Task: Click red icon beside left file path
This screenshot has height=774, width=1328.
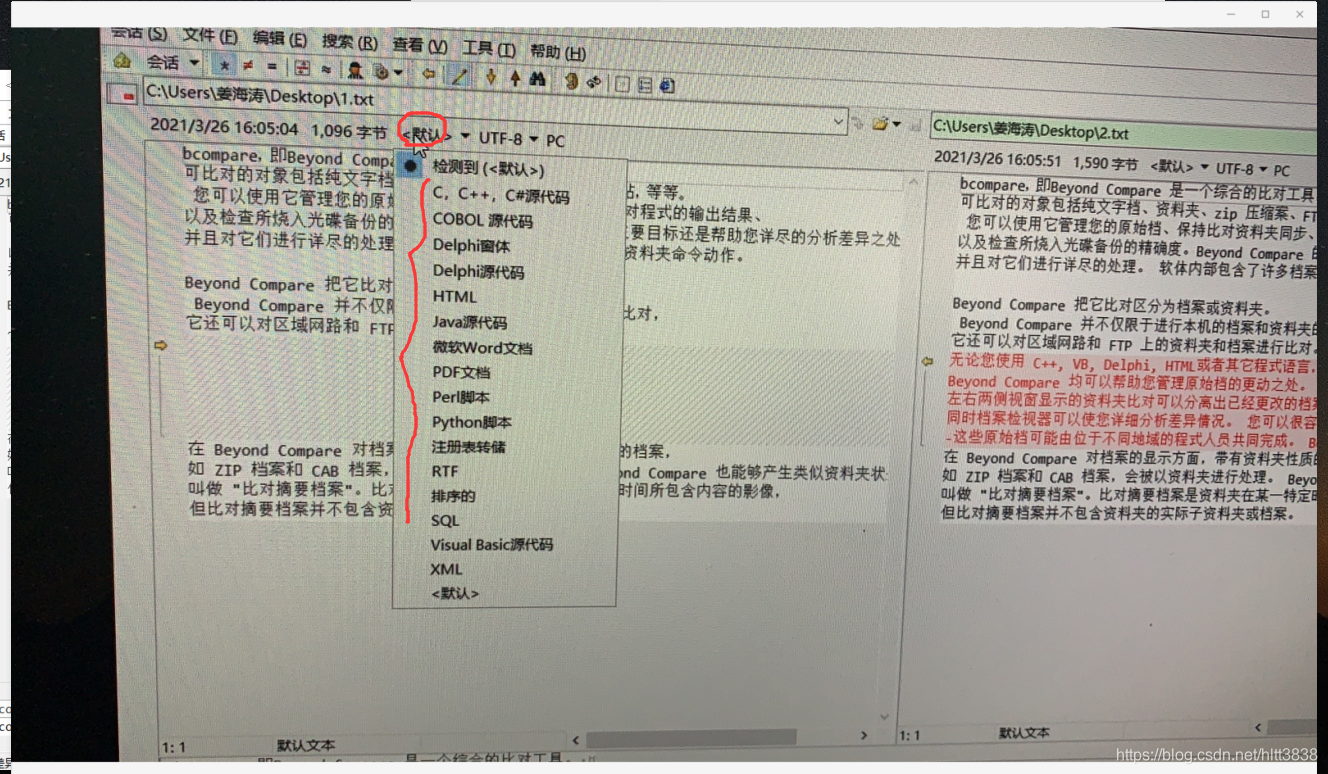Action: point(123,94)
